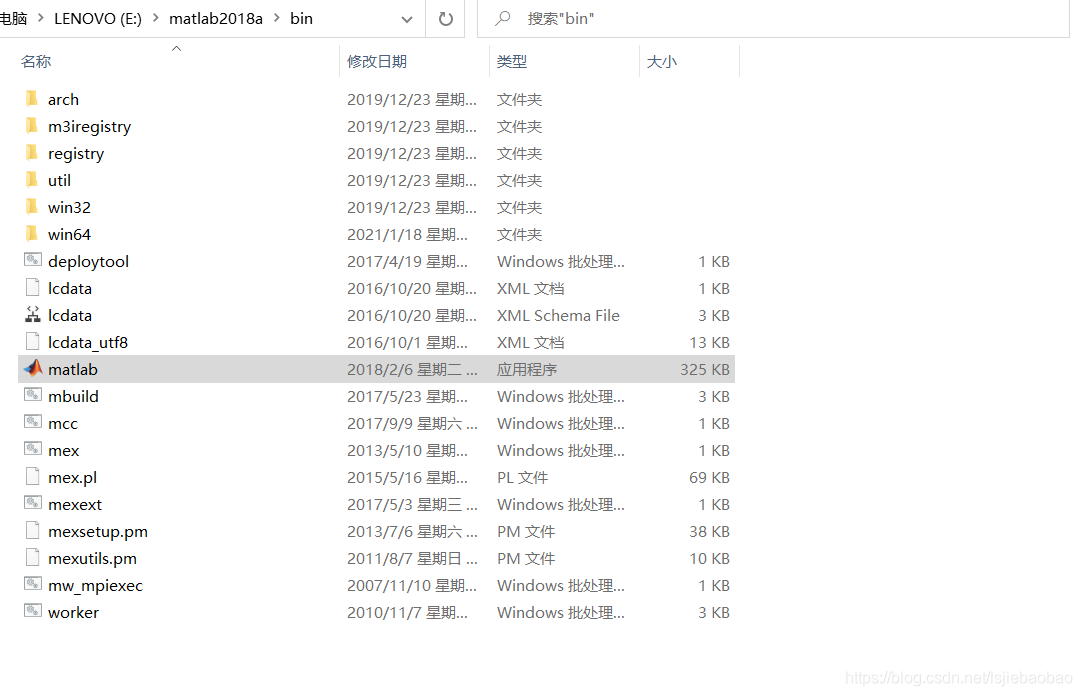Click the XML Schema File type cell
The width and height of the screenshot is (1082, 696).
tap(558, 315)
